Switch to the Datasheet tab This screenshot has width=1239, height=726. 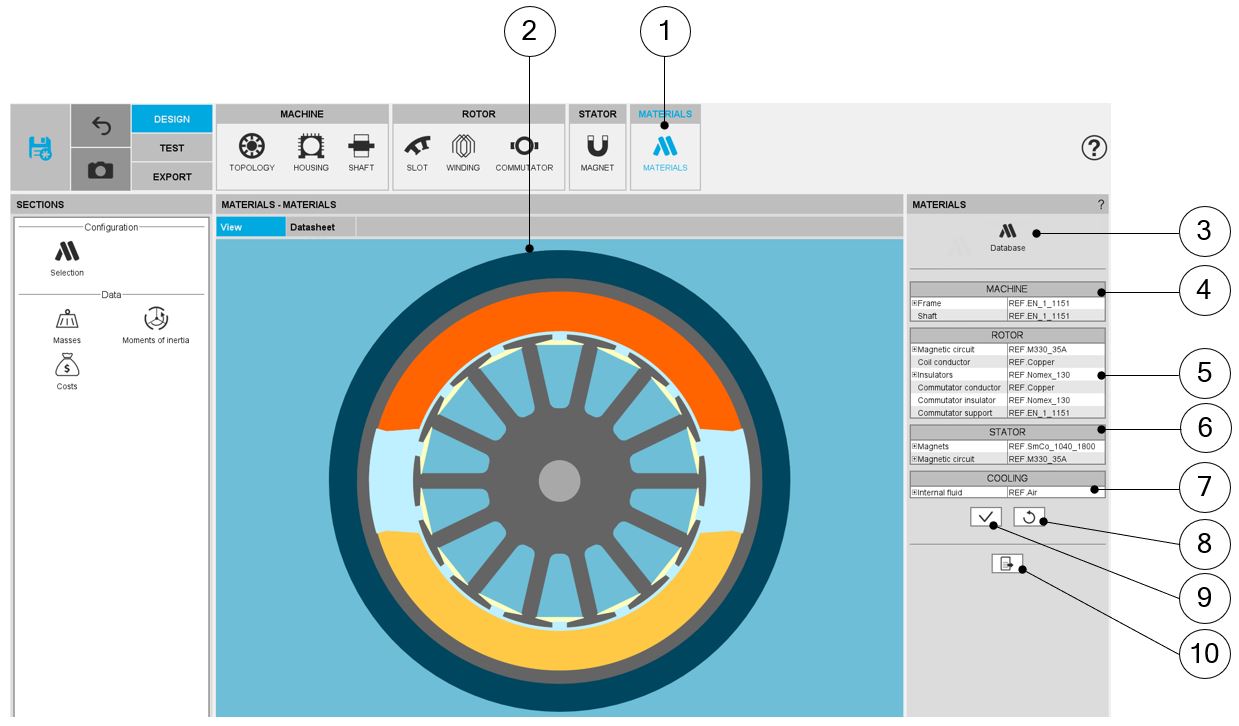[x=312, y=227]
